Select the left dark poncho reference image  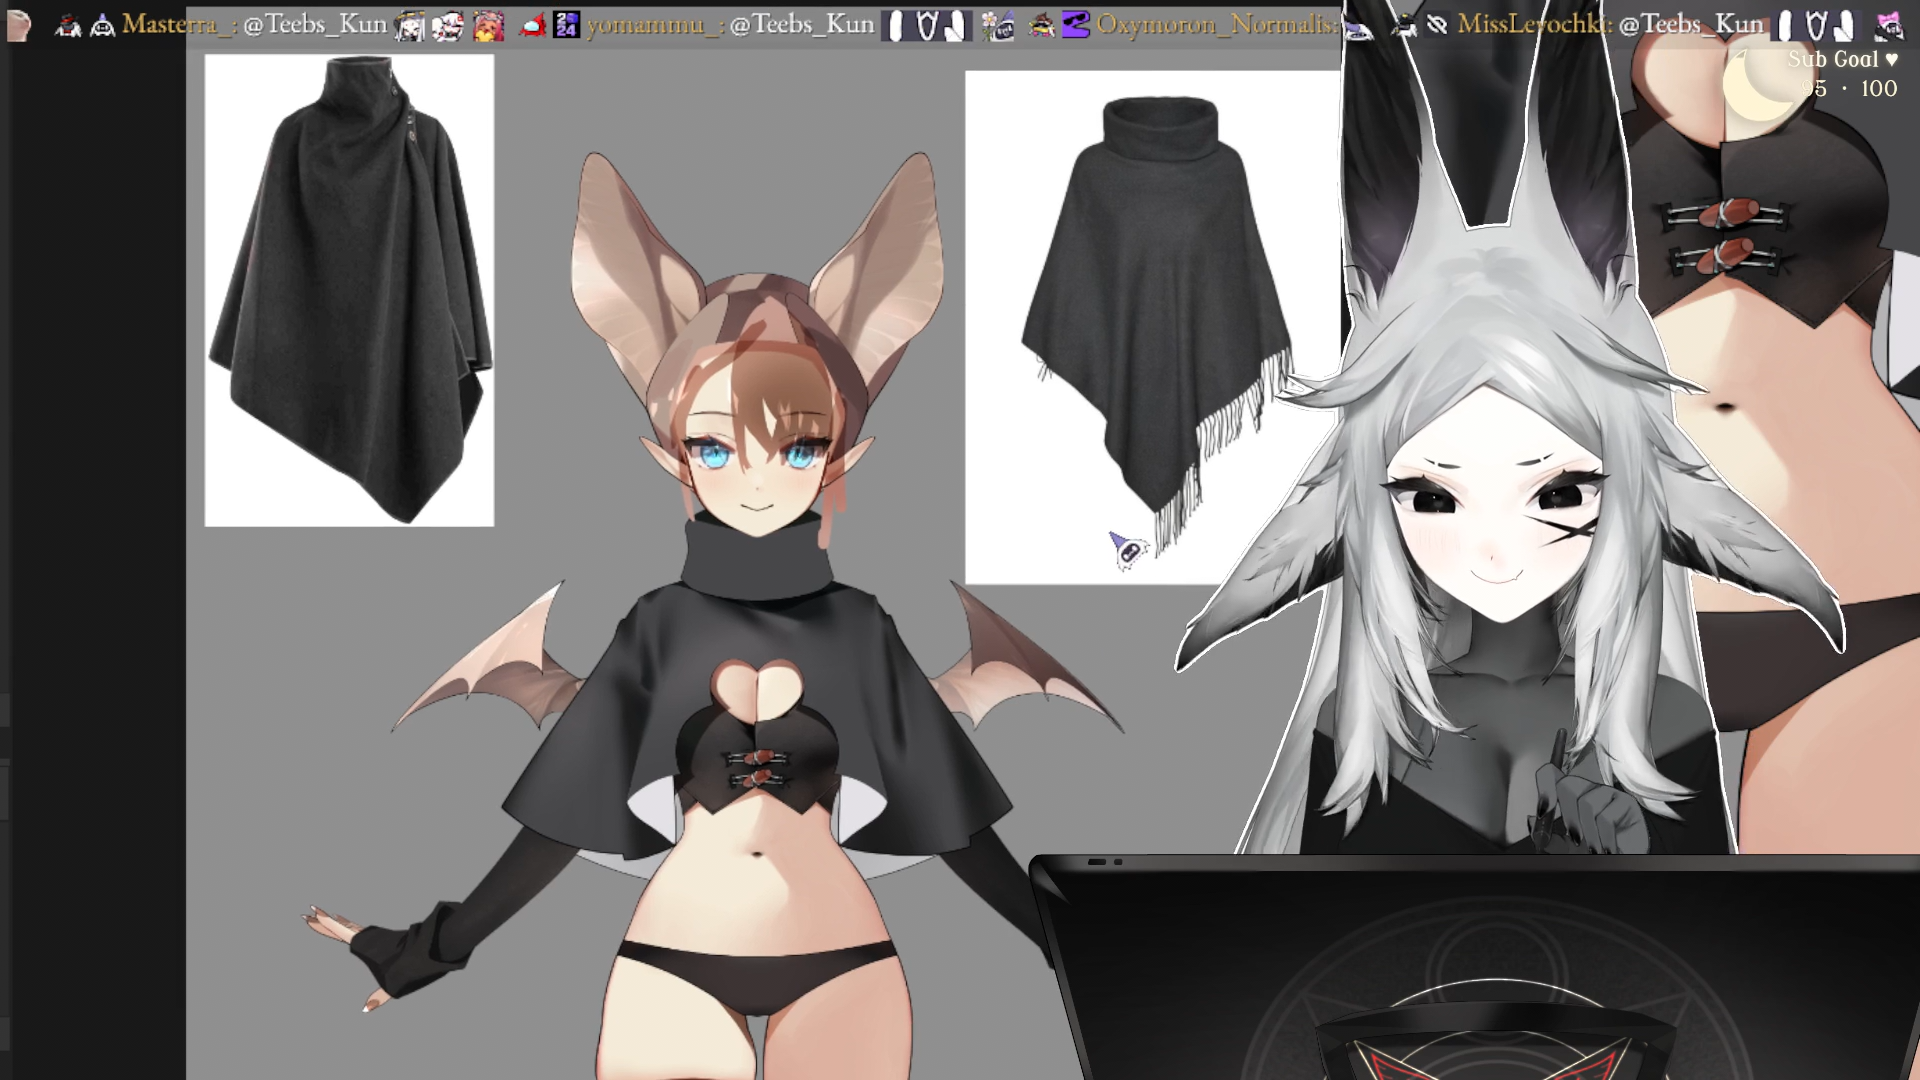(x=349, y=290)
